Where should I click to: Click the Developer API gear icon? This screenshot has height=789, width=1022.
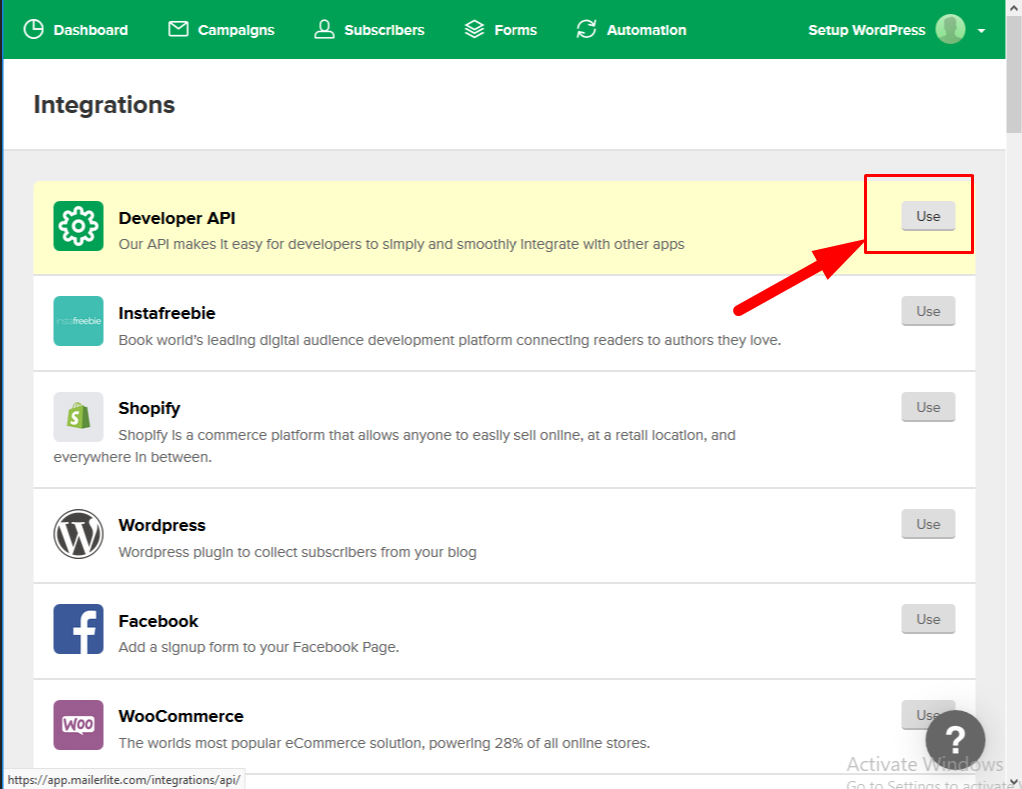click(x=78, y=226)
